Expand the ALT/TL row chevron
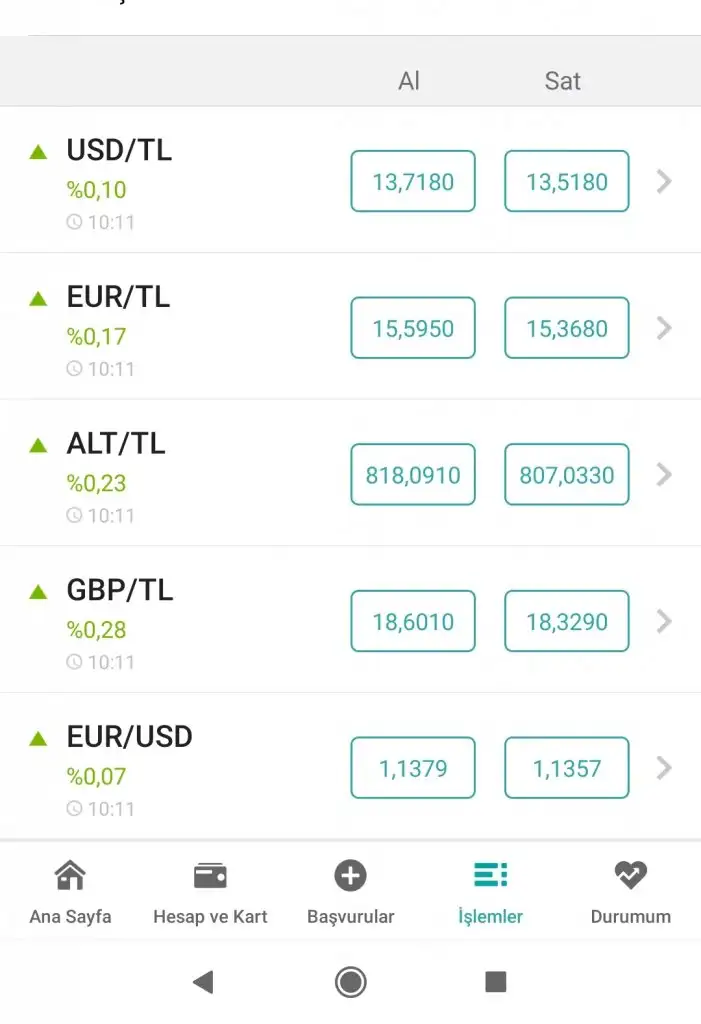 pos(664,474)
